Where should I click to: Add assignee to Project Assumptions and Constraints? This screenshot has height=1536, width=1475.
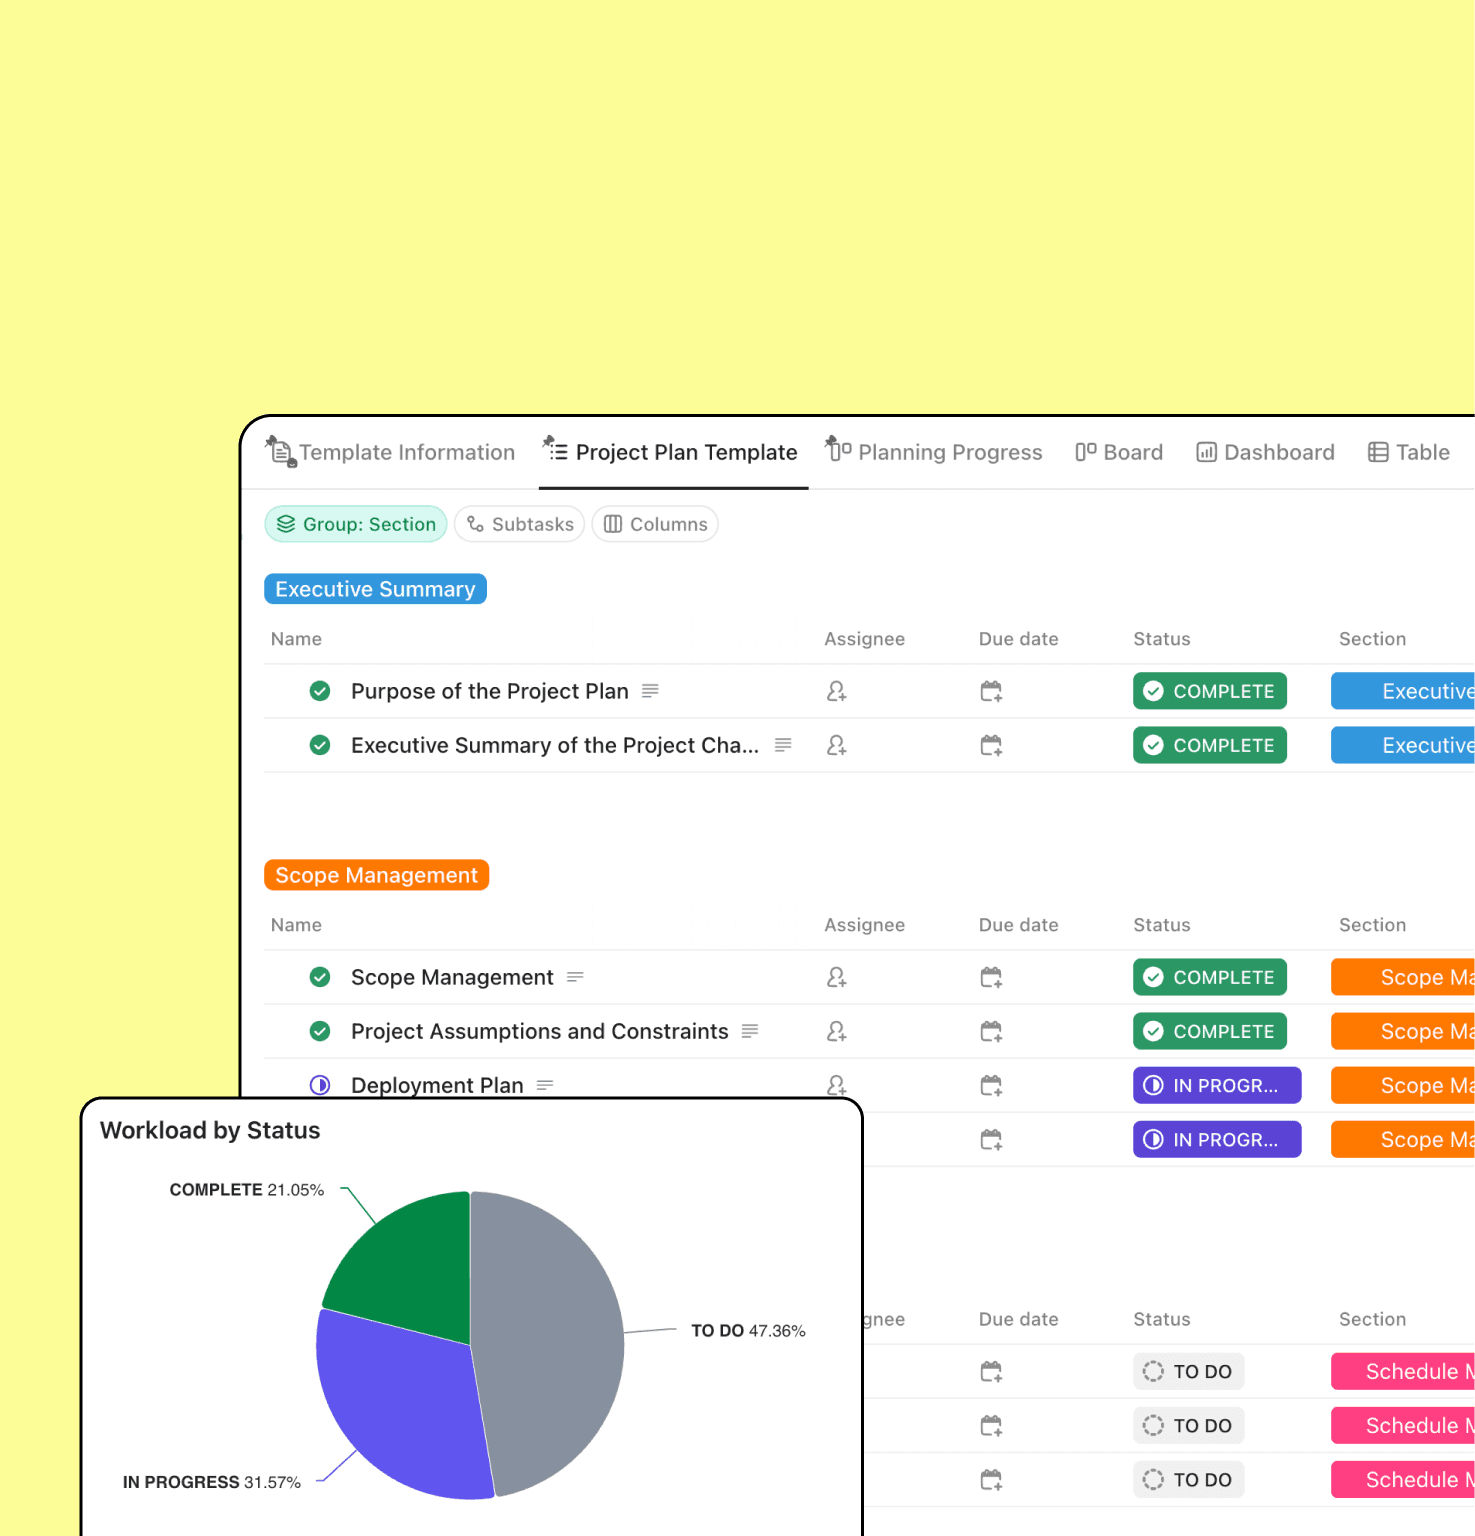(x=837, y=1031)
